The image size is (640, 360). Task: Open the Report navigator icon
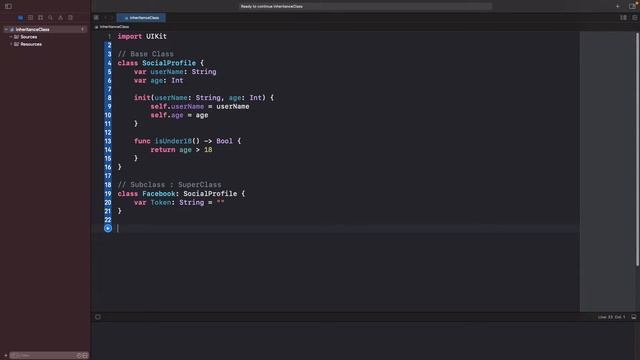pyautogui.click(x=70, y=18)
